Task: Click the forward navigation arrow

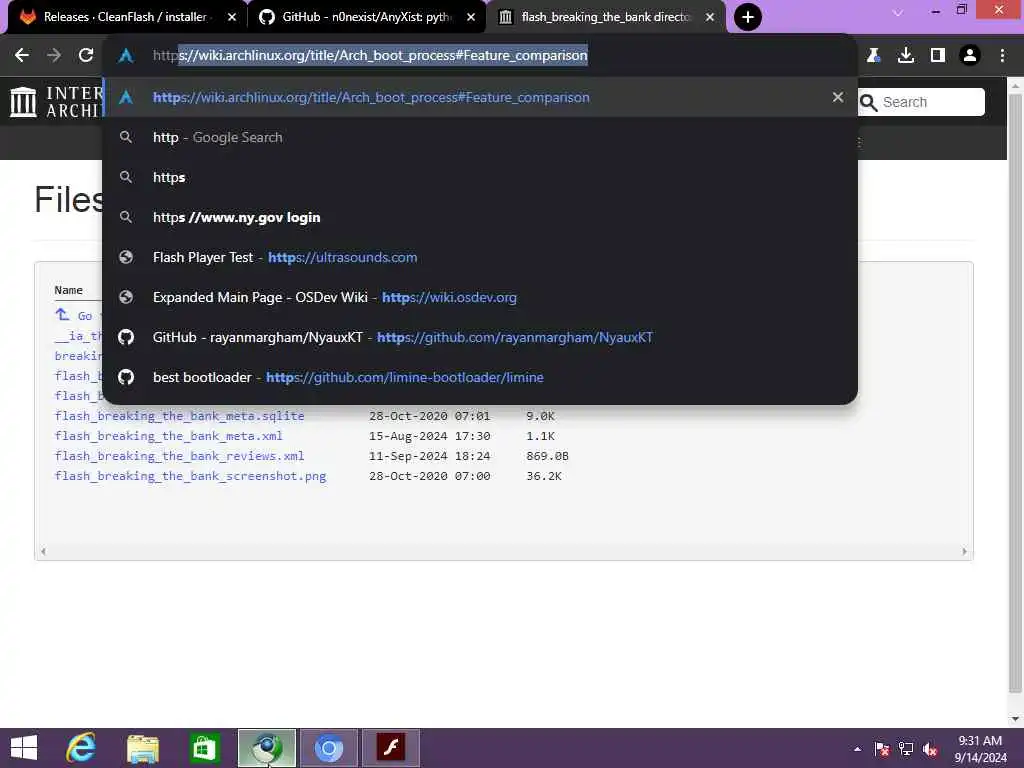Action: (54, 56)
